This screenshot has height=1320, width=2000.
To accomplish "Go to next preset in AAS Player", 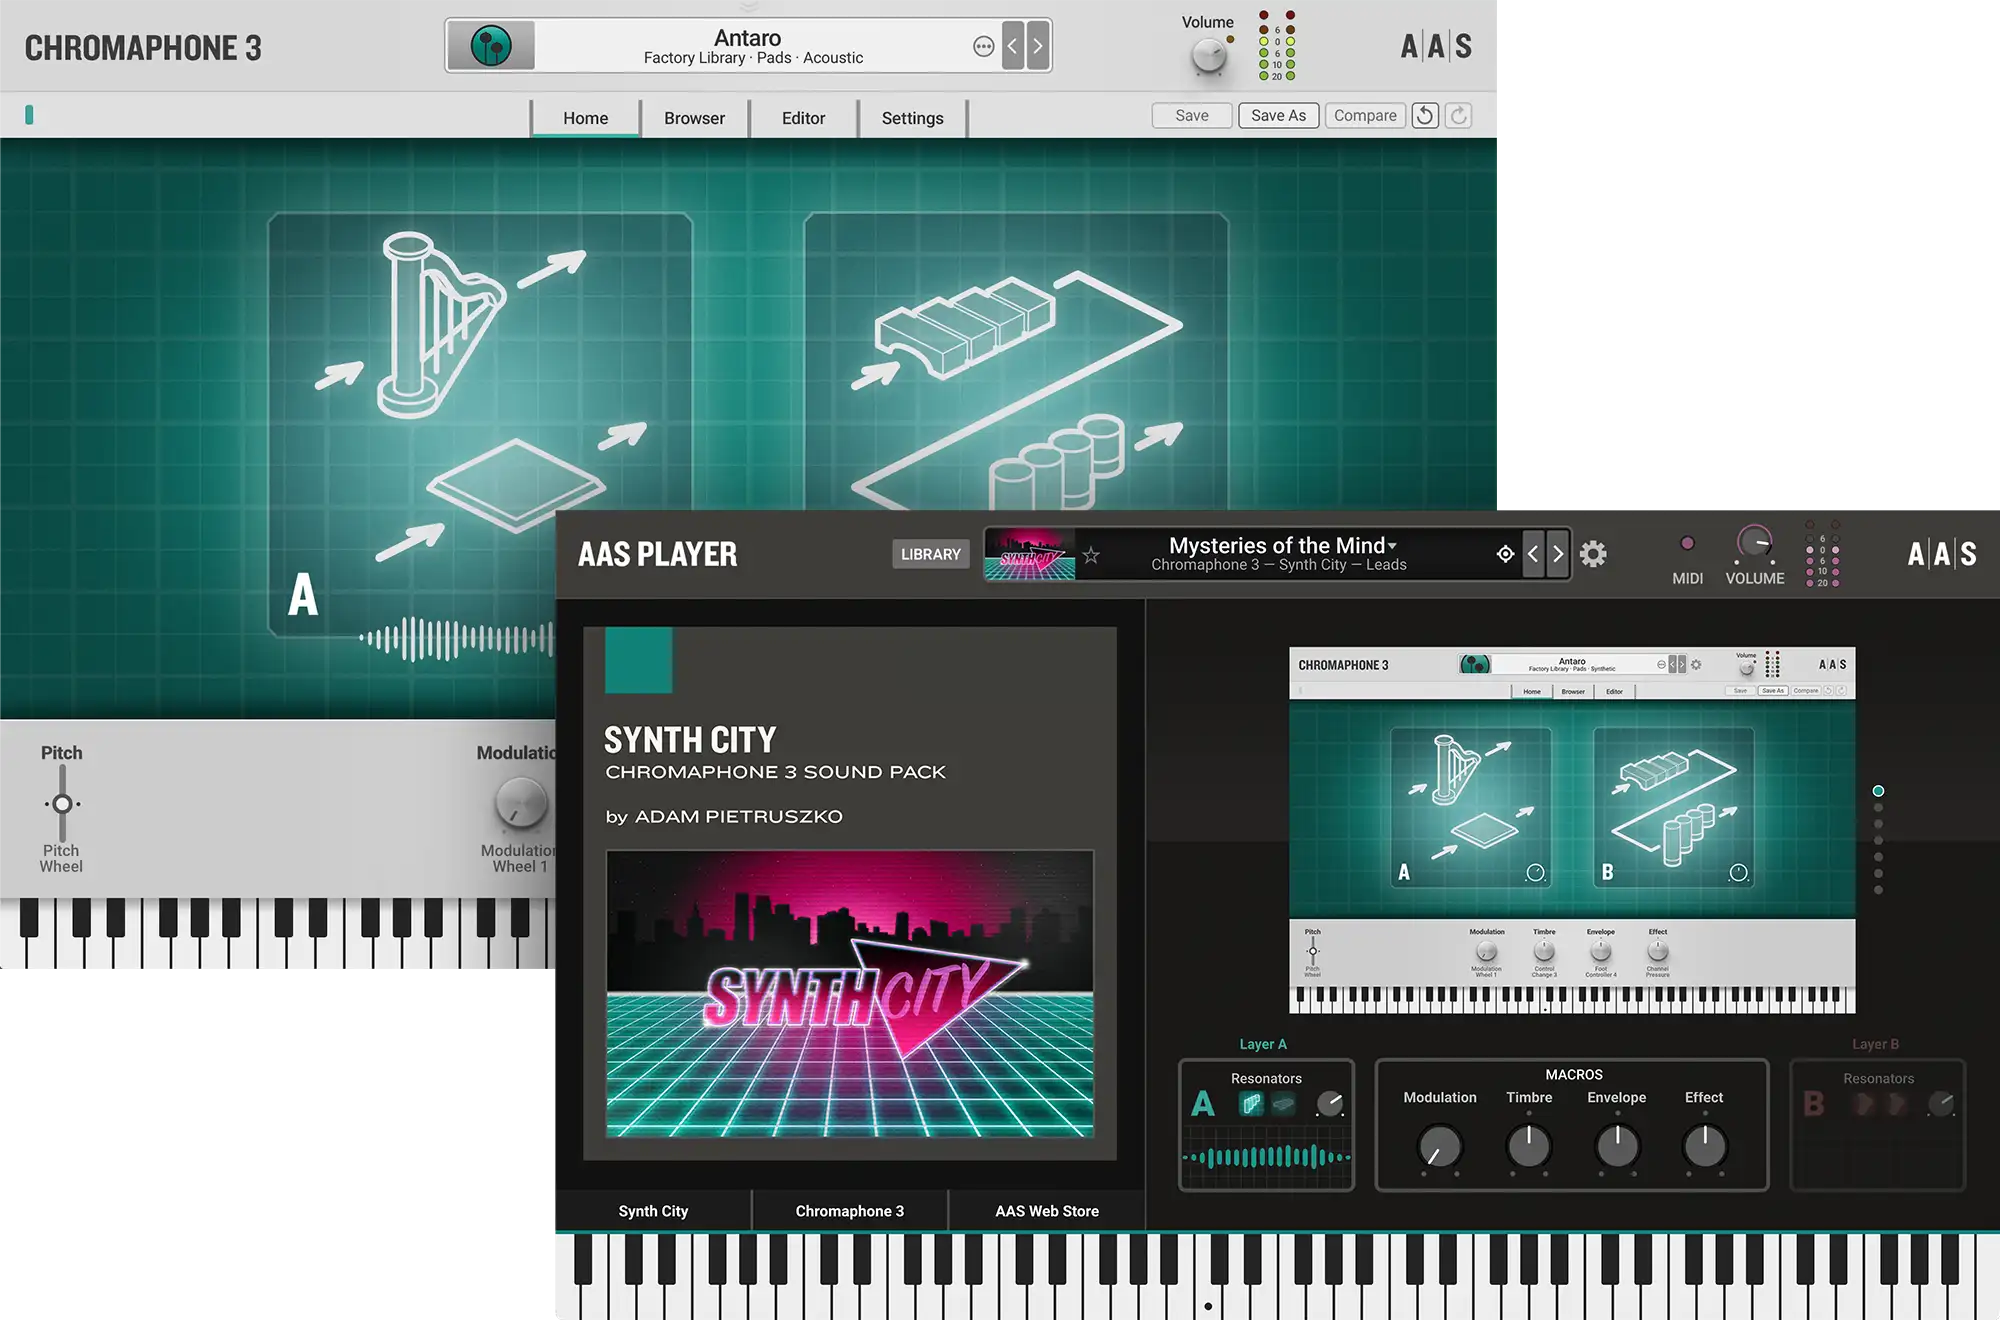I will click(1558, 554).
